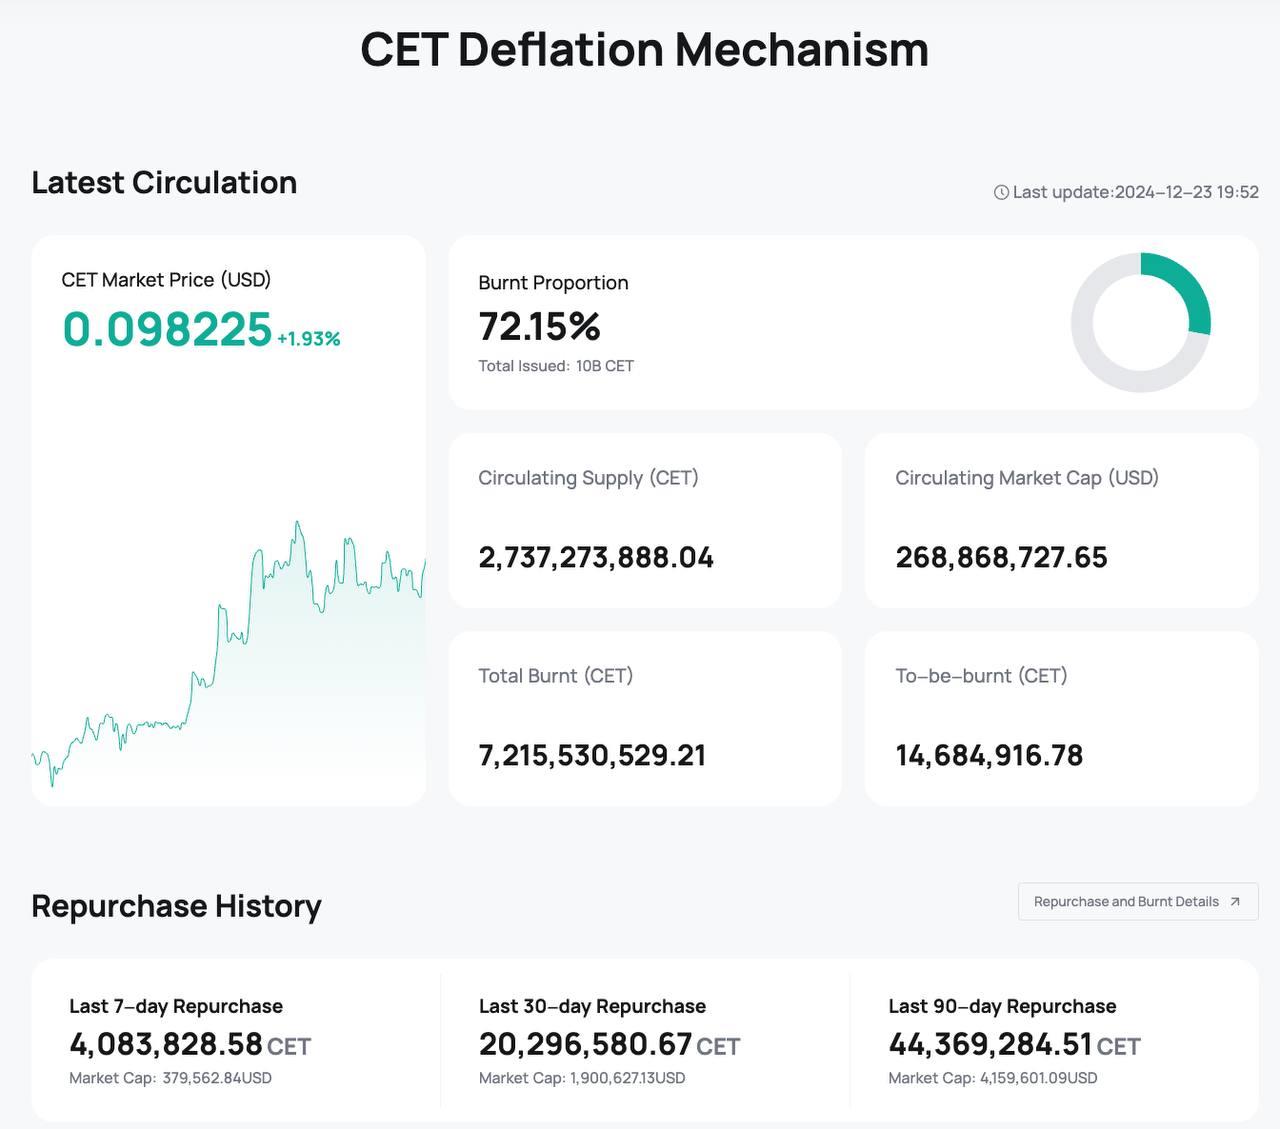This screenshot has height=1129, width=1280.
Task: Click the Last 7-day Repurchase amount
Action: pos(166,1044)
